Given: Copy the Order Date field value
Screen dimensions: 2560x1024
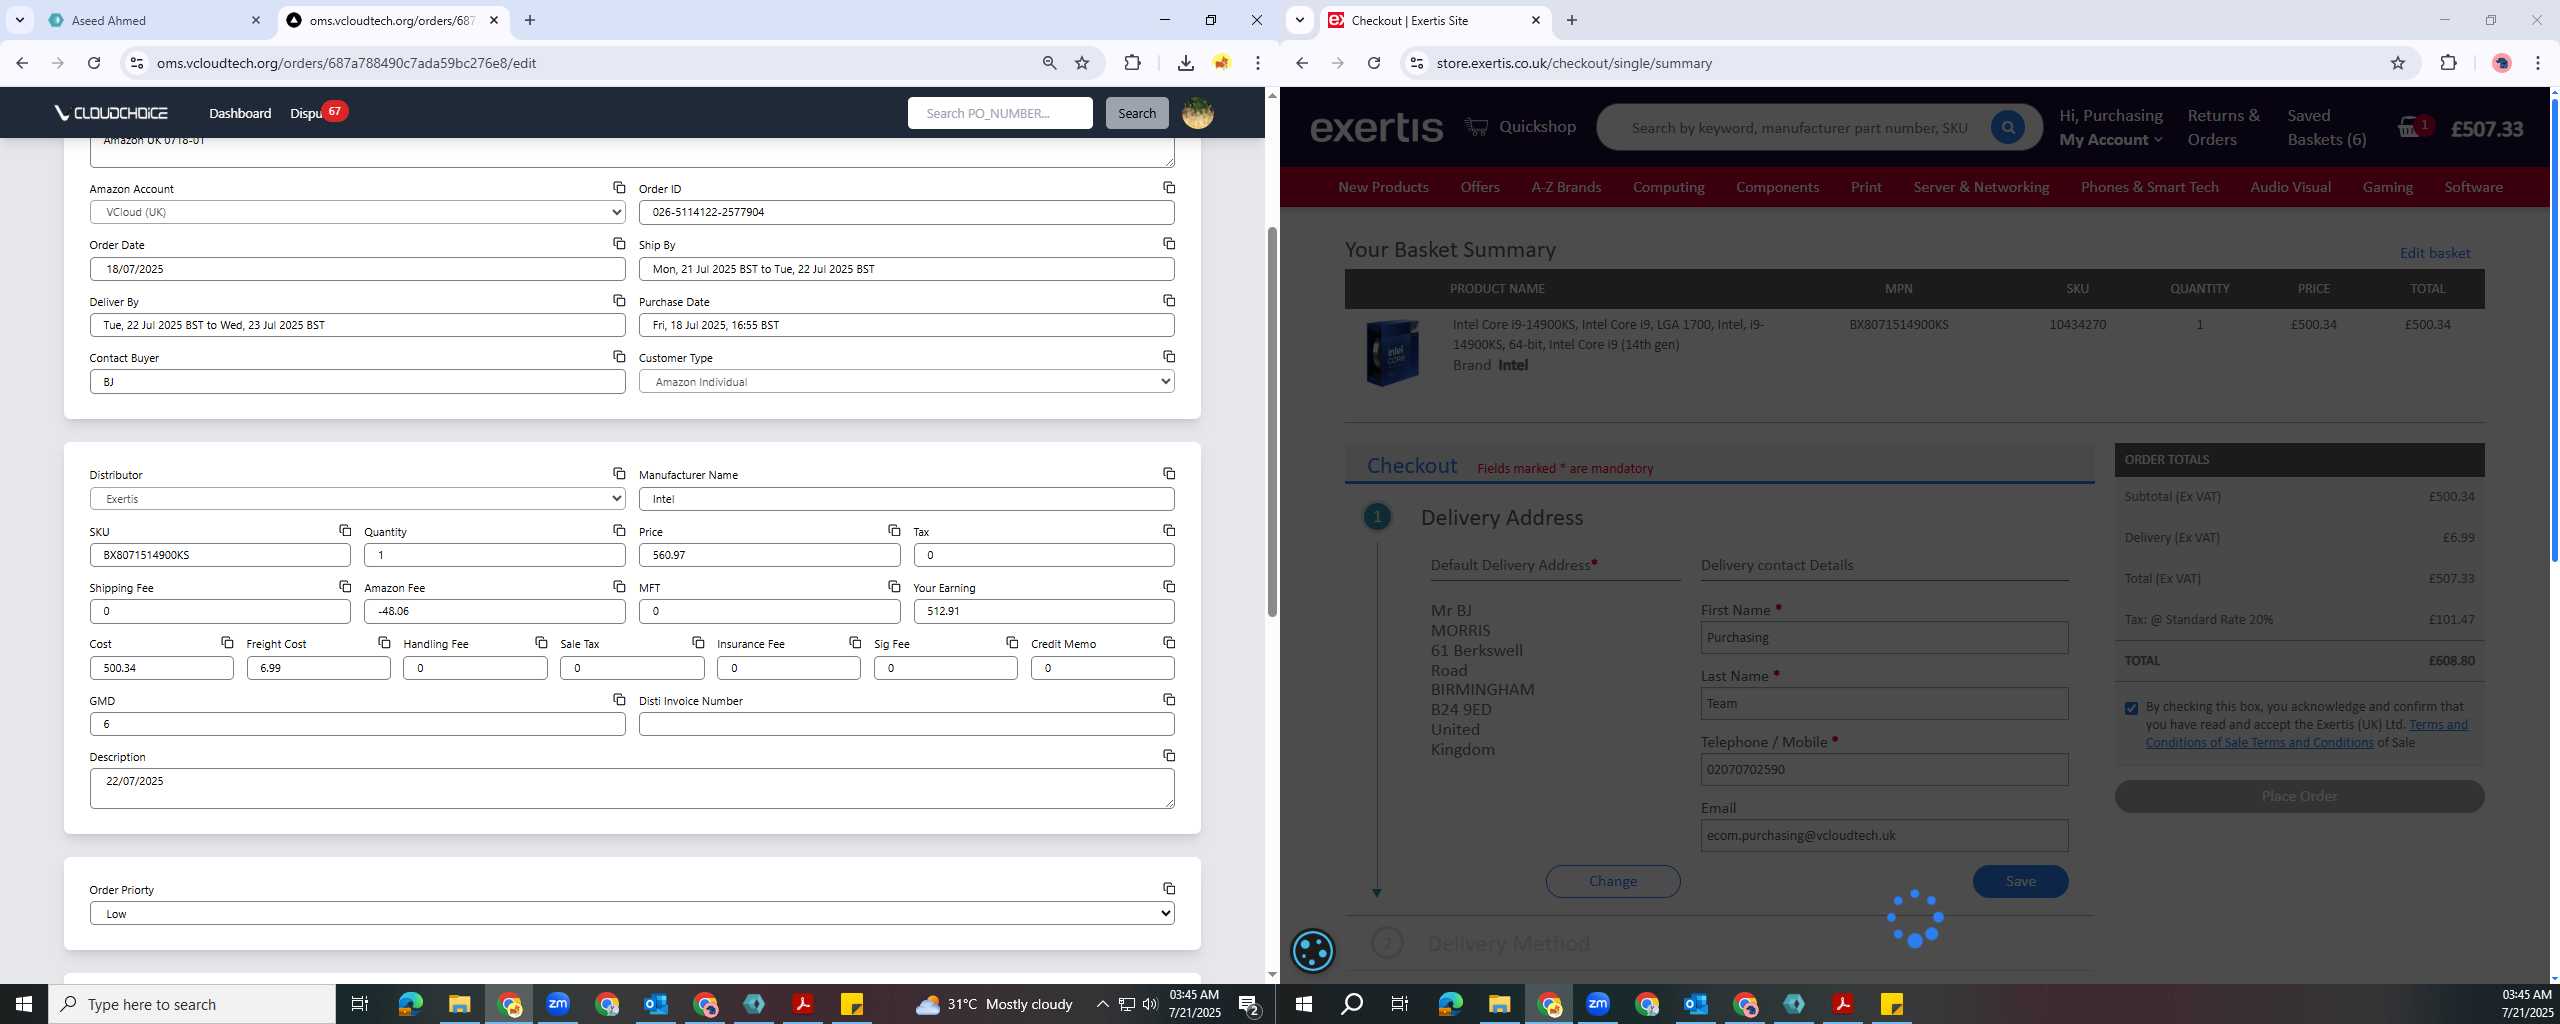Looking at the screenshot, I should pyautogui.click(x=619, y=244).
